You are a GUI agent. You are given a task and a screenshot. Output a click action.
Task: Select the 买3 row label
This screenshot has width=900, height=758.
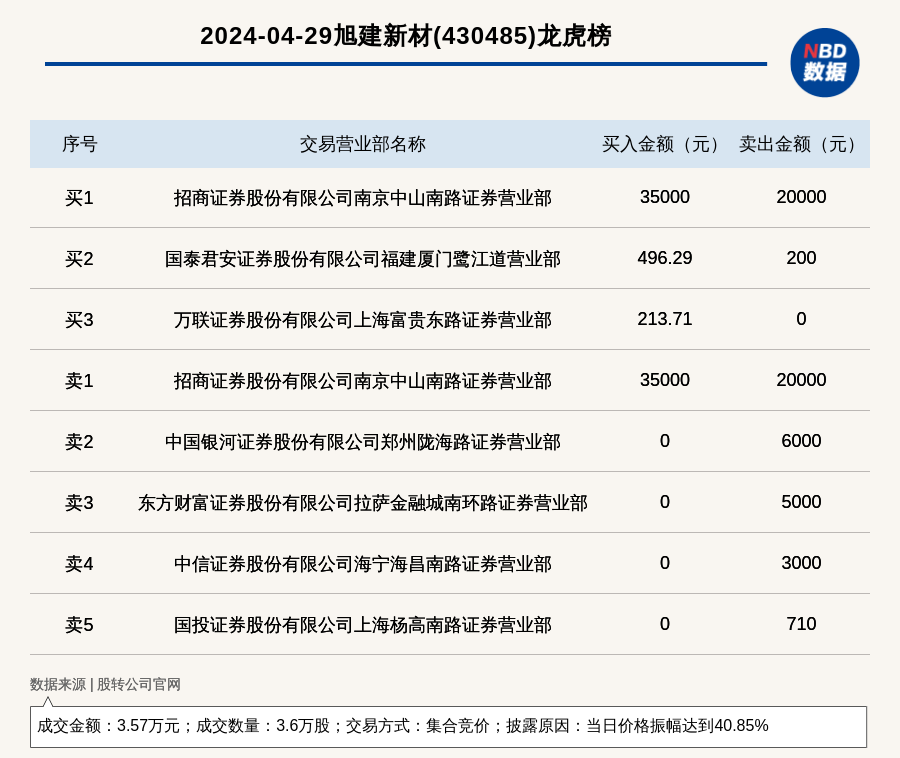click(x=79, y=320)
